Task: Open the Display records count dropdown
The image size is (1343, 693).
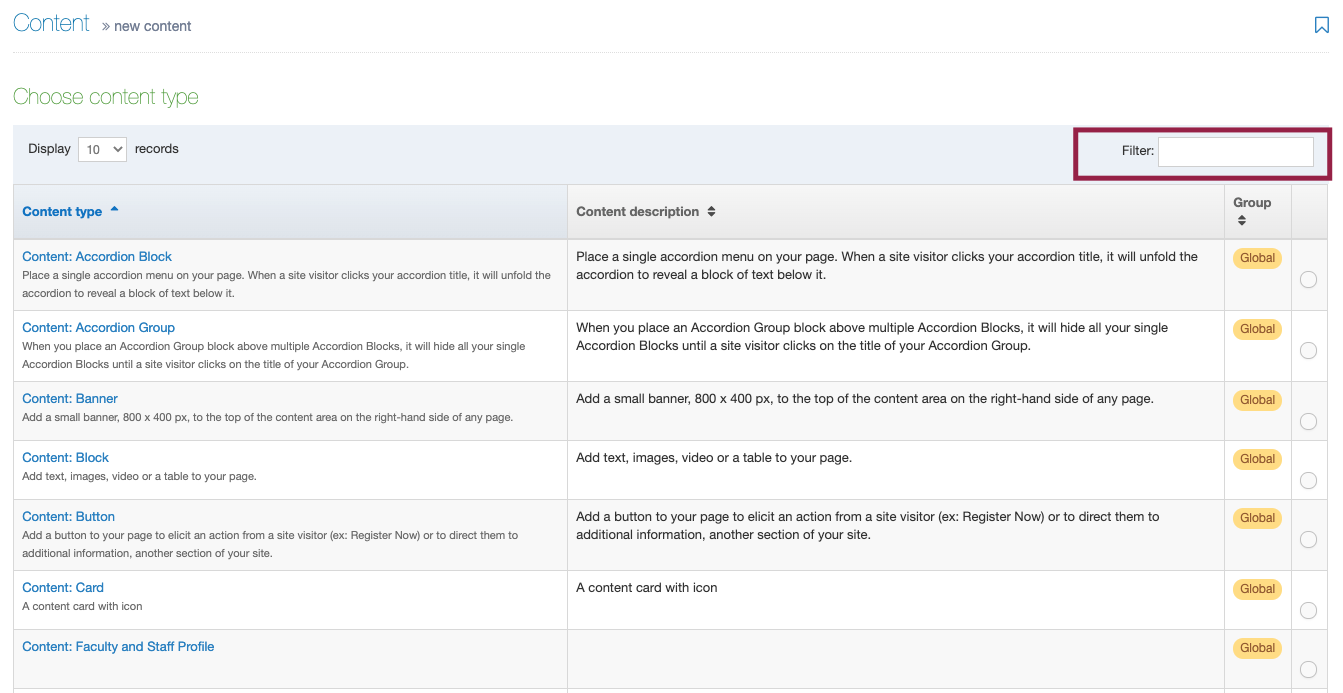Action: point(102,149)
